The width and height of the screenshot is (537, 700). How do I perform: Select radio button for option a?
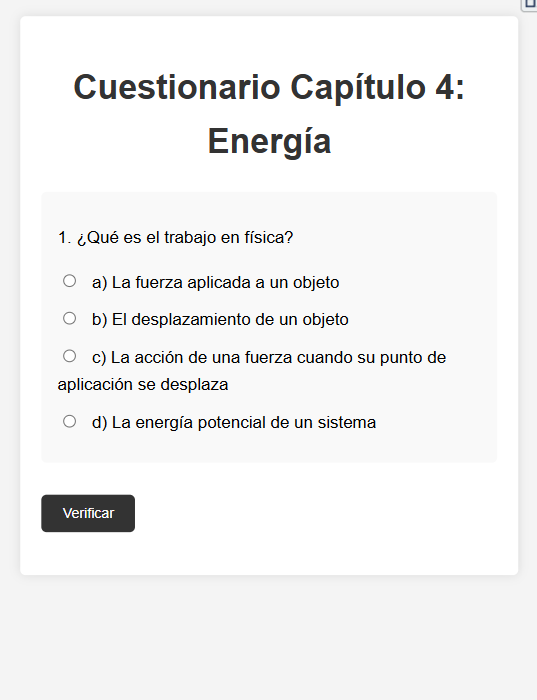69,281
